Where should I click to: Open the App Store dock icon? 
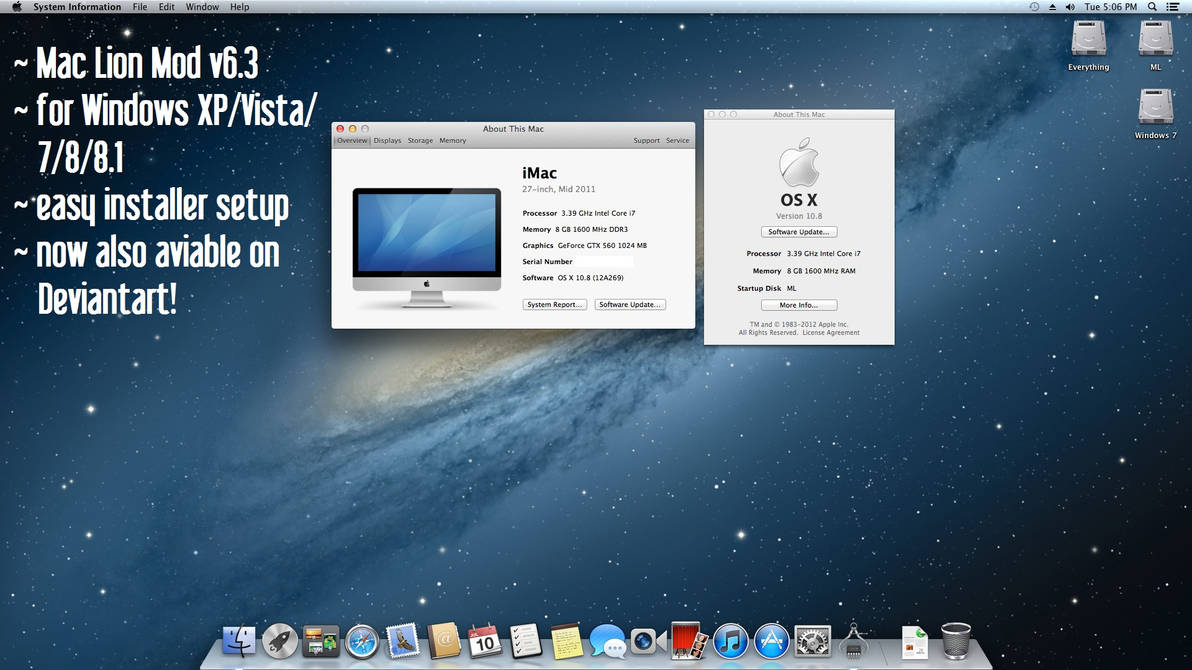pyautogui.click(x=771, y=642)
